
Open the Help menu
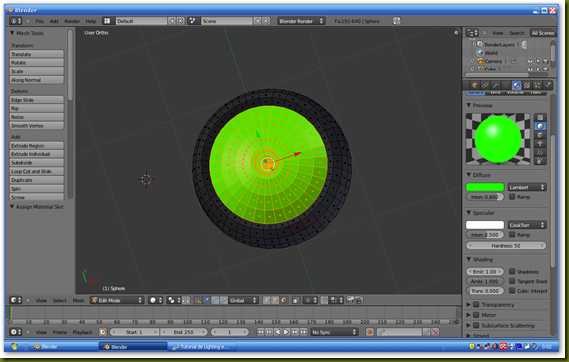91,21
